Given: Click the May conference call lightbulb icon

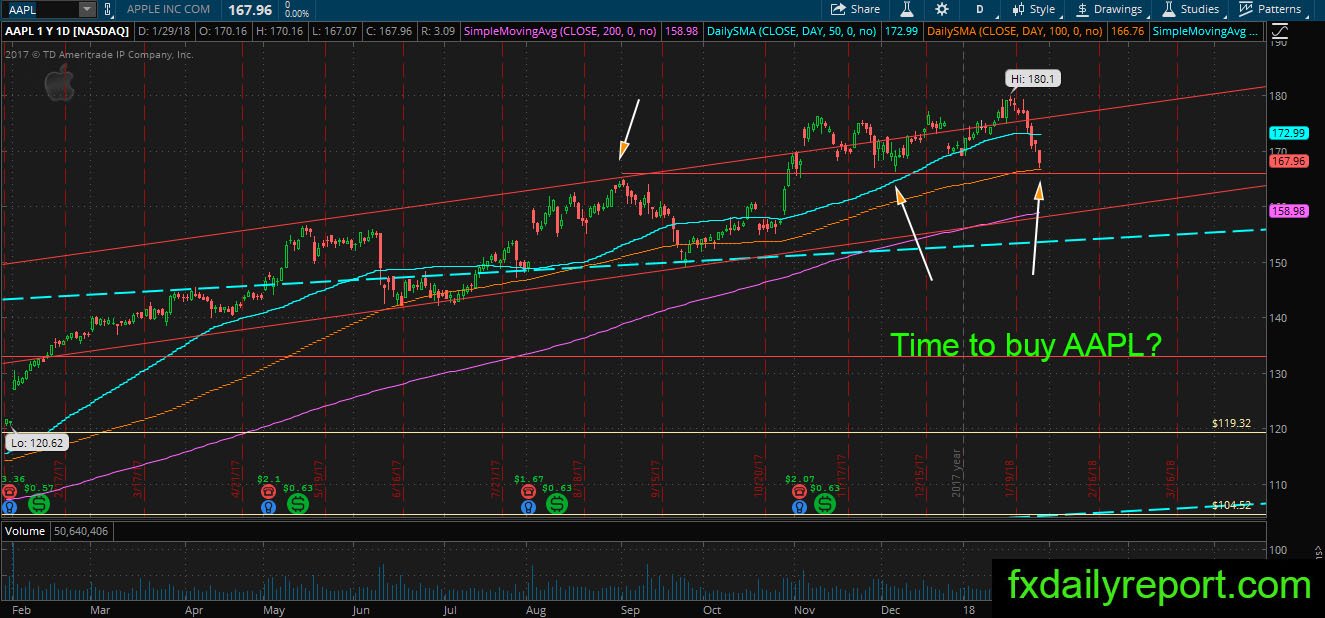Looking at the screenshot, I should 267,508.
